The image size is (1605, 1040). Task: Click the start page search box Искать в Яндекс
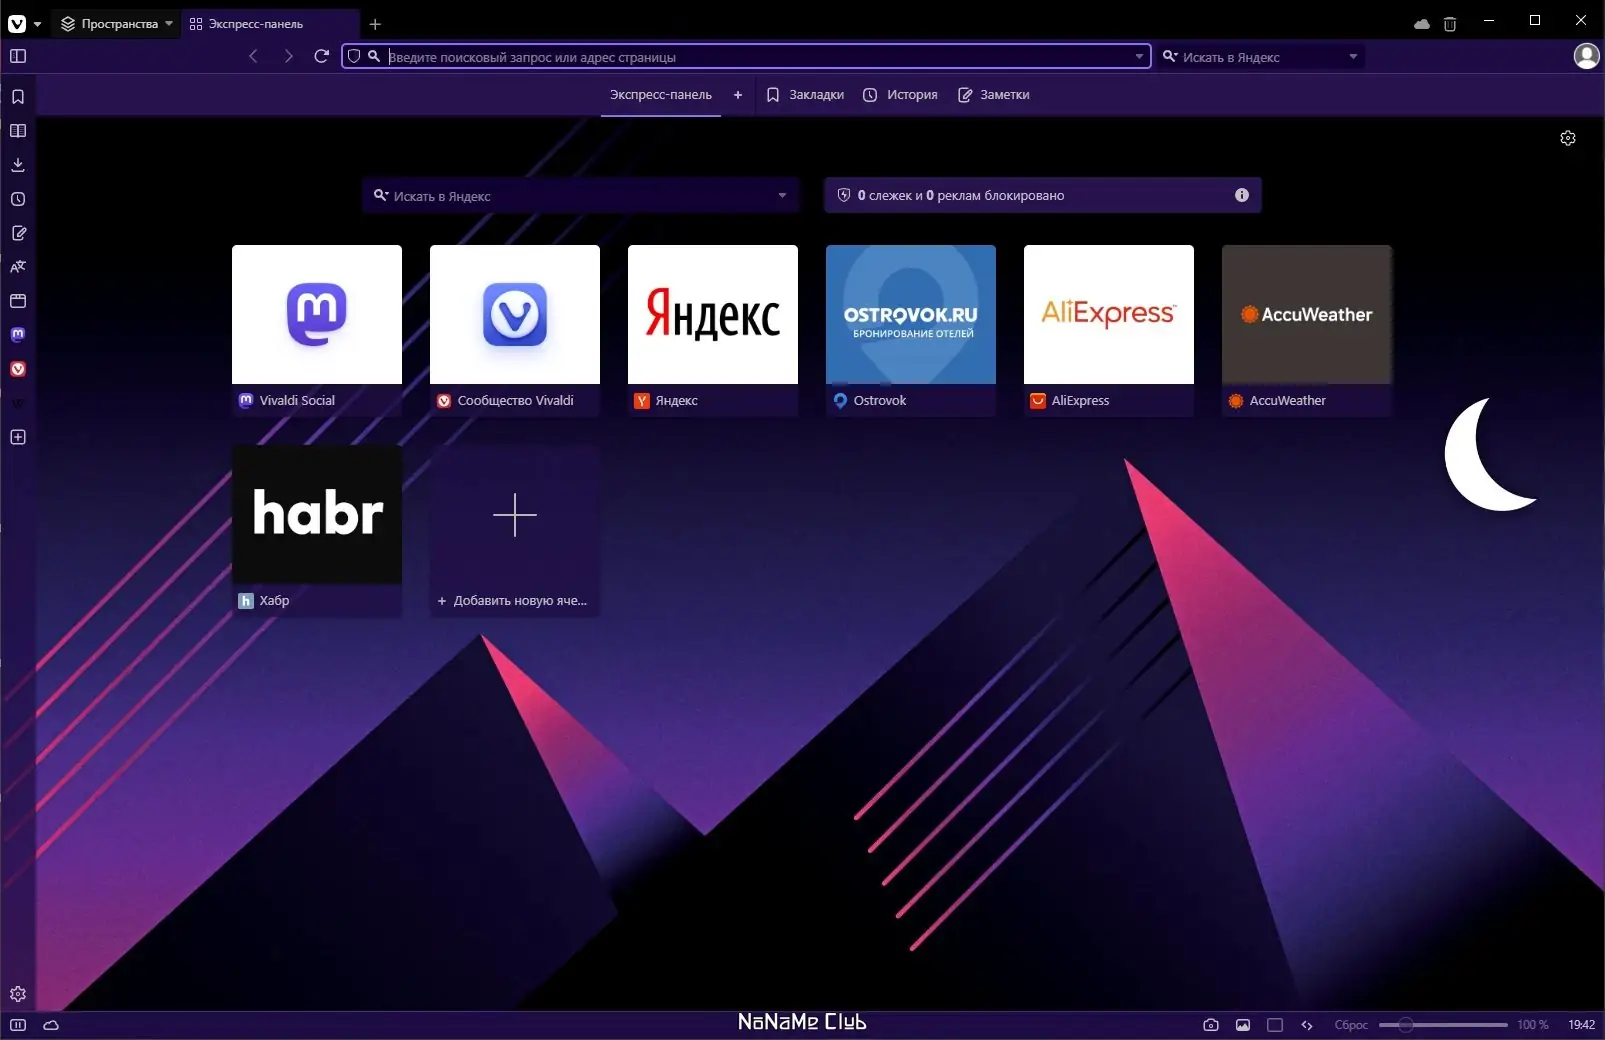click(581, 196)
